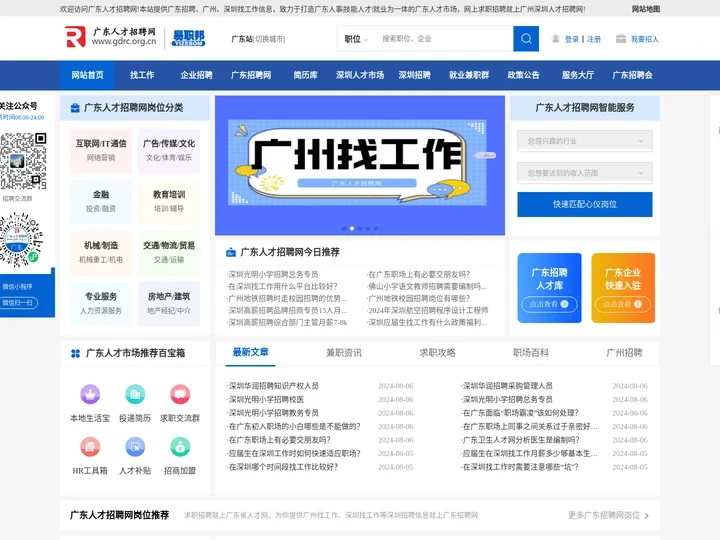This screenshot has height=540, width=720.
Task: Open article 深圳华润招聘采购管理人员
Action: [507, 386]
